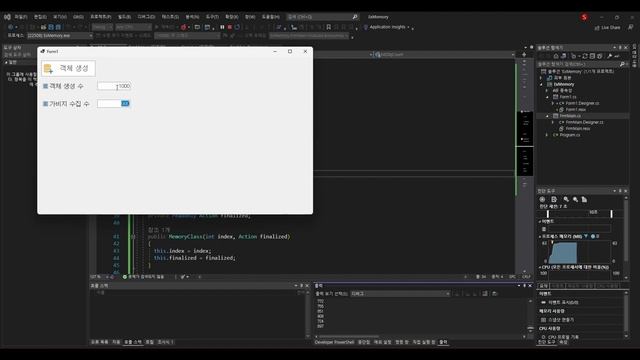Click the diagnostic tools zoom out icon

pyautogui.click(x=575, y=200)
